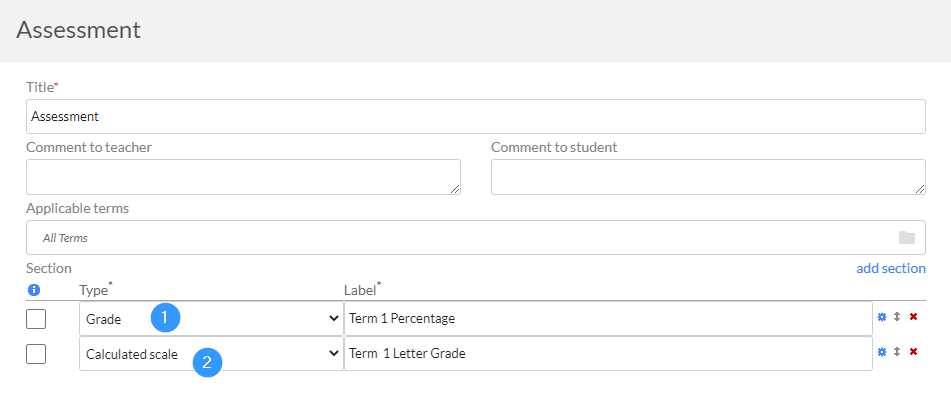Open the Grade type dropdown
This screenshot has width=951, height=417.
211,319
